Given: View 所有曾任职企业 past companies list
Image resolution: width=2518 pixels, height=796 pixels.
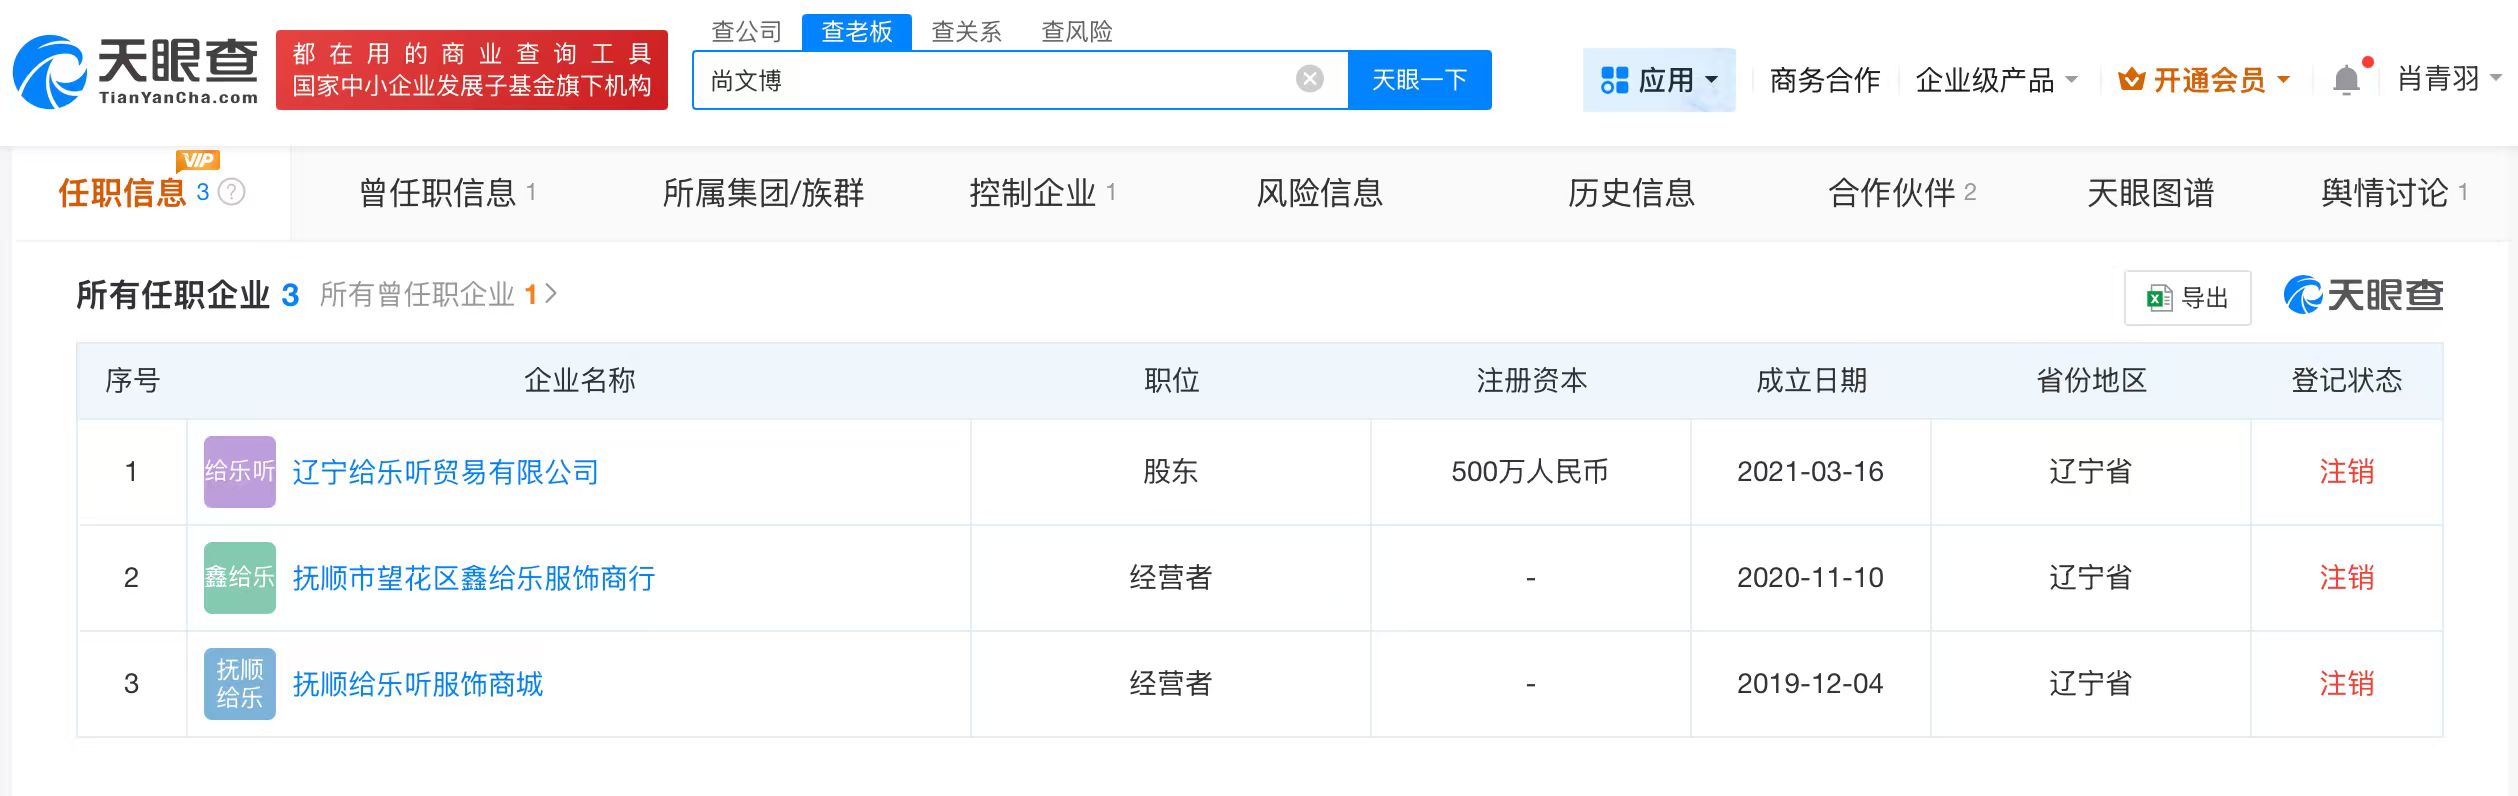Looking at the screenshot, I should 438,295.
